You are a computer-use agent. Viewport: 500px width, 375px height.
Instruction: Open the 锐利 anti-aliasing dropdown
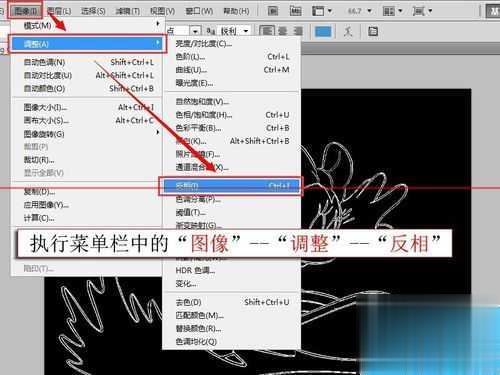[246, 31]
